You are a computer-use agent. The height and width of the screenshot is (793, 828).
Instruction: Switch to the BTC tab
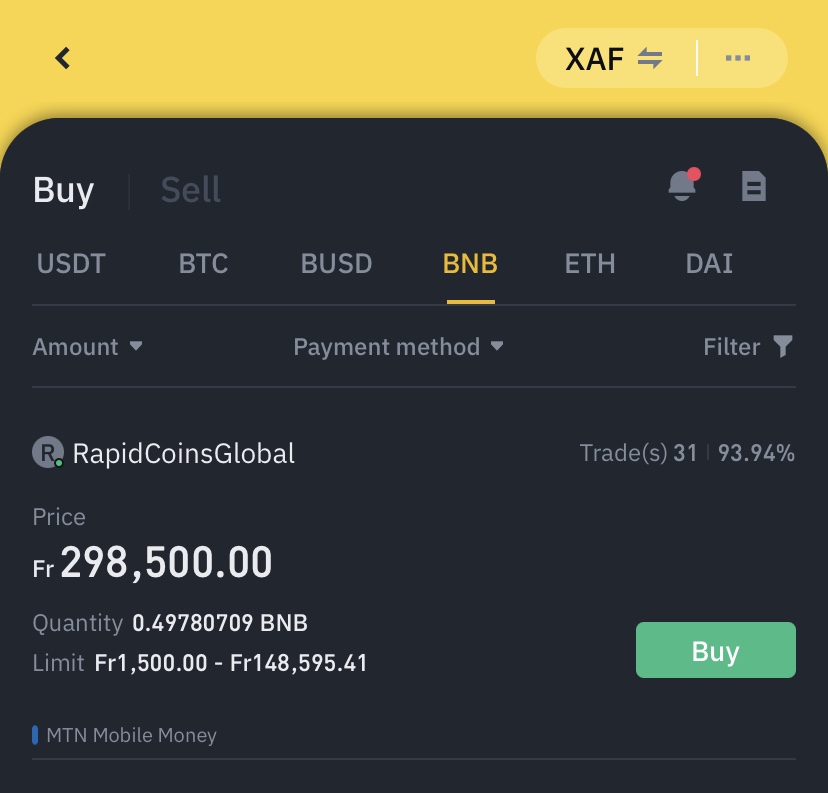coord(203,264)
